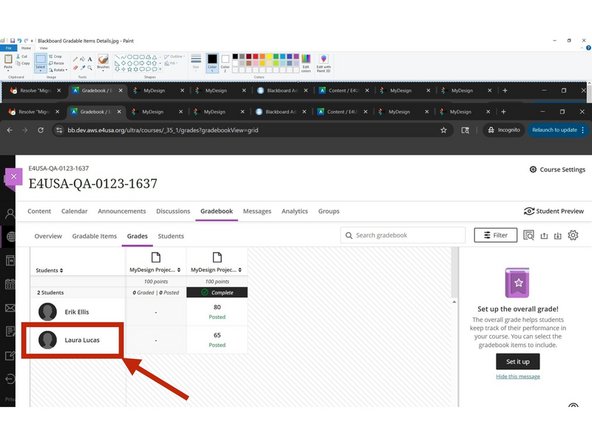Click Laura Lucas's posted grade 65
Image resolution: width=592 pixels, height=444 pixels.
tap(217, 335)
